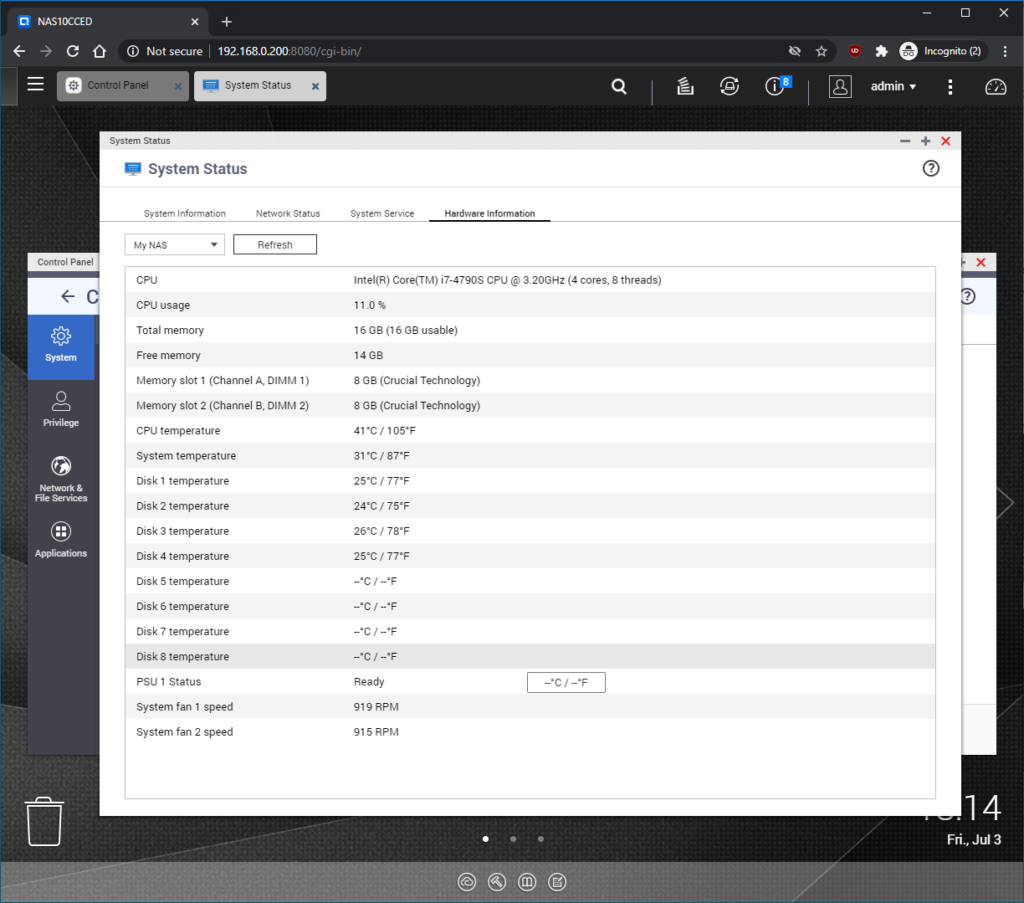The image size is (1024, 903).
Task: Click the Free memory value 14 GB
Action: (x=368, y=355)
